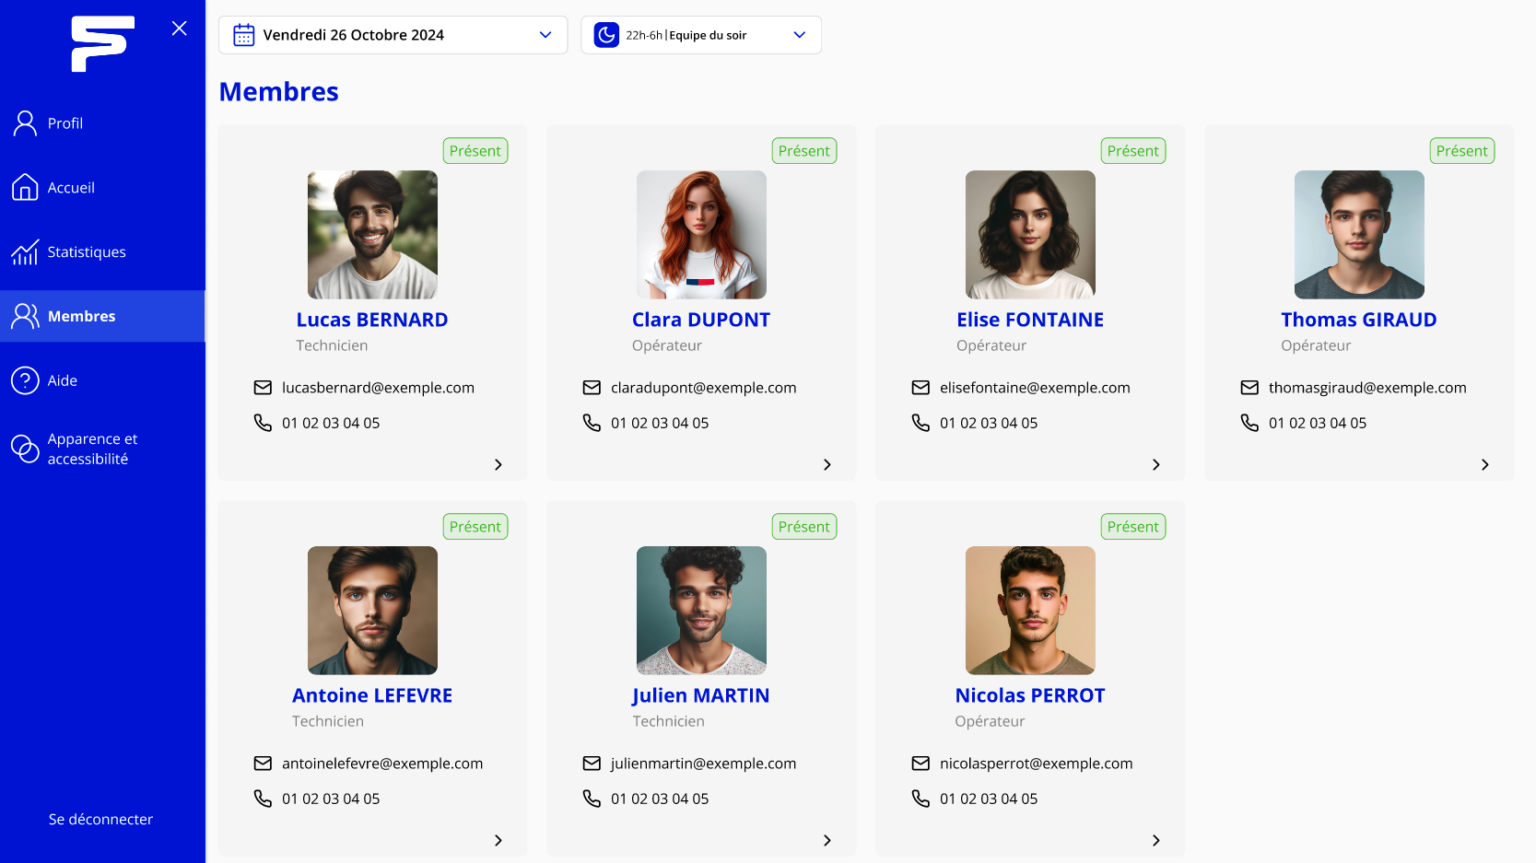This screenshot has height=863, width=1536.
Task: Click the Profil user icon in sidebar
Action: 25,123
